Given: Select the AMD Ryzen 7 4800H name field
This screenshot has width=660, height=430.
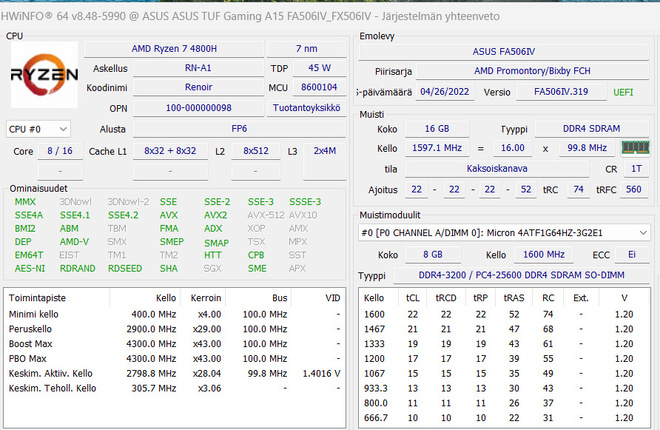Looking at the screenshot, I should pyautogui.click(x=174, y=49).
